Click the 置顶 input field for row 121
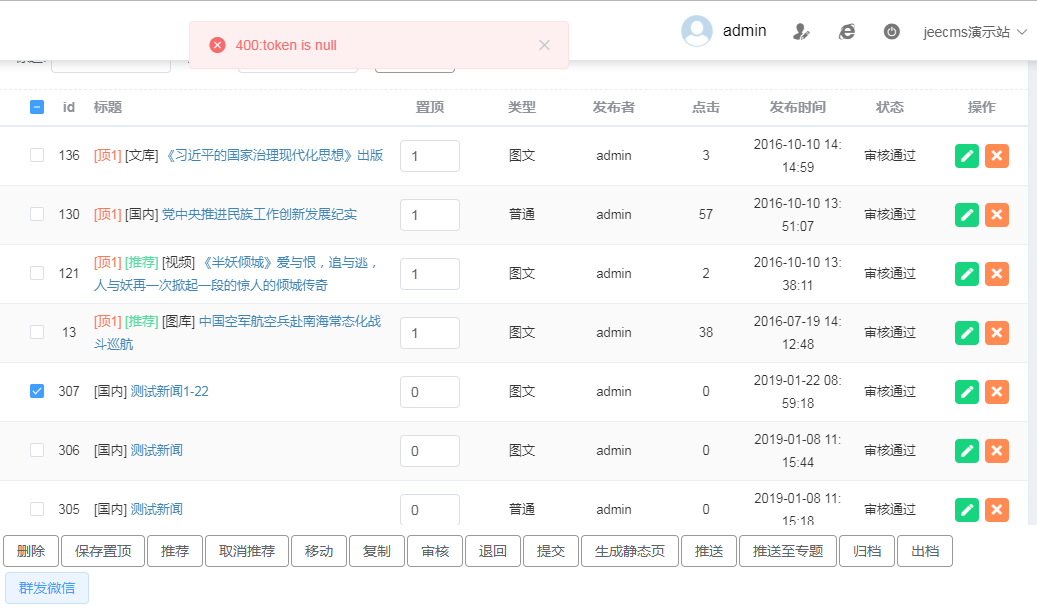This screenshot has width=1037, height=610. 429,274
